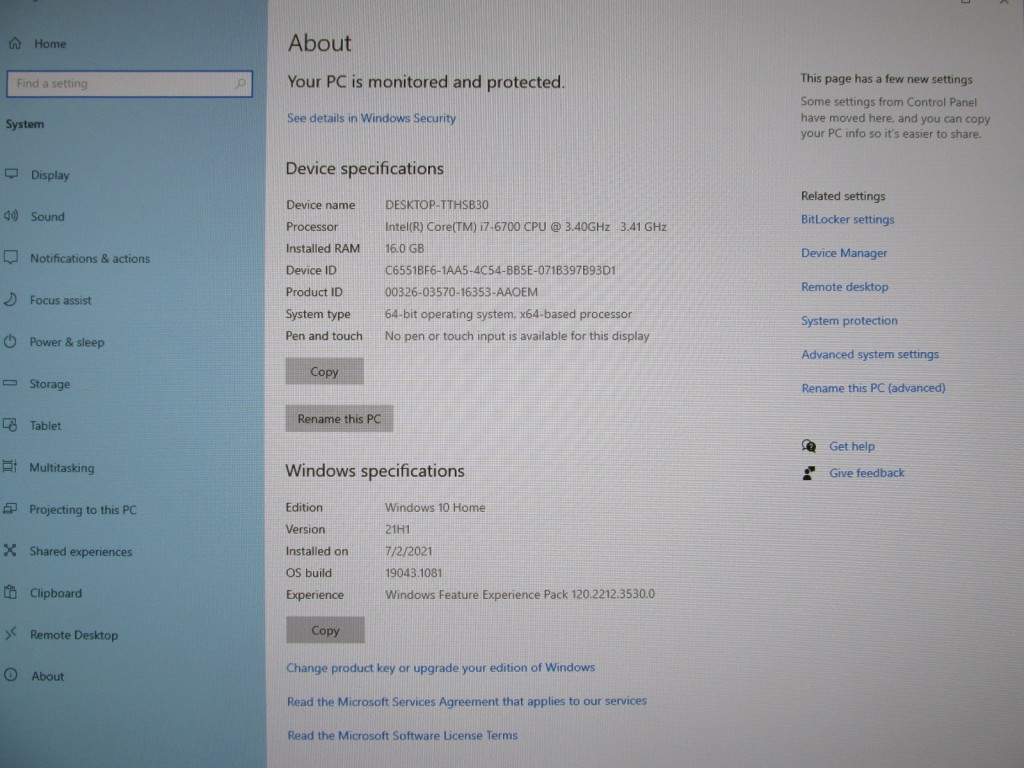Image resolution: width=1024 pixels, height=768 pixels.
Task: Select the System type value text
Action: pos(508,314)
